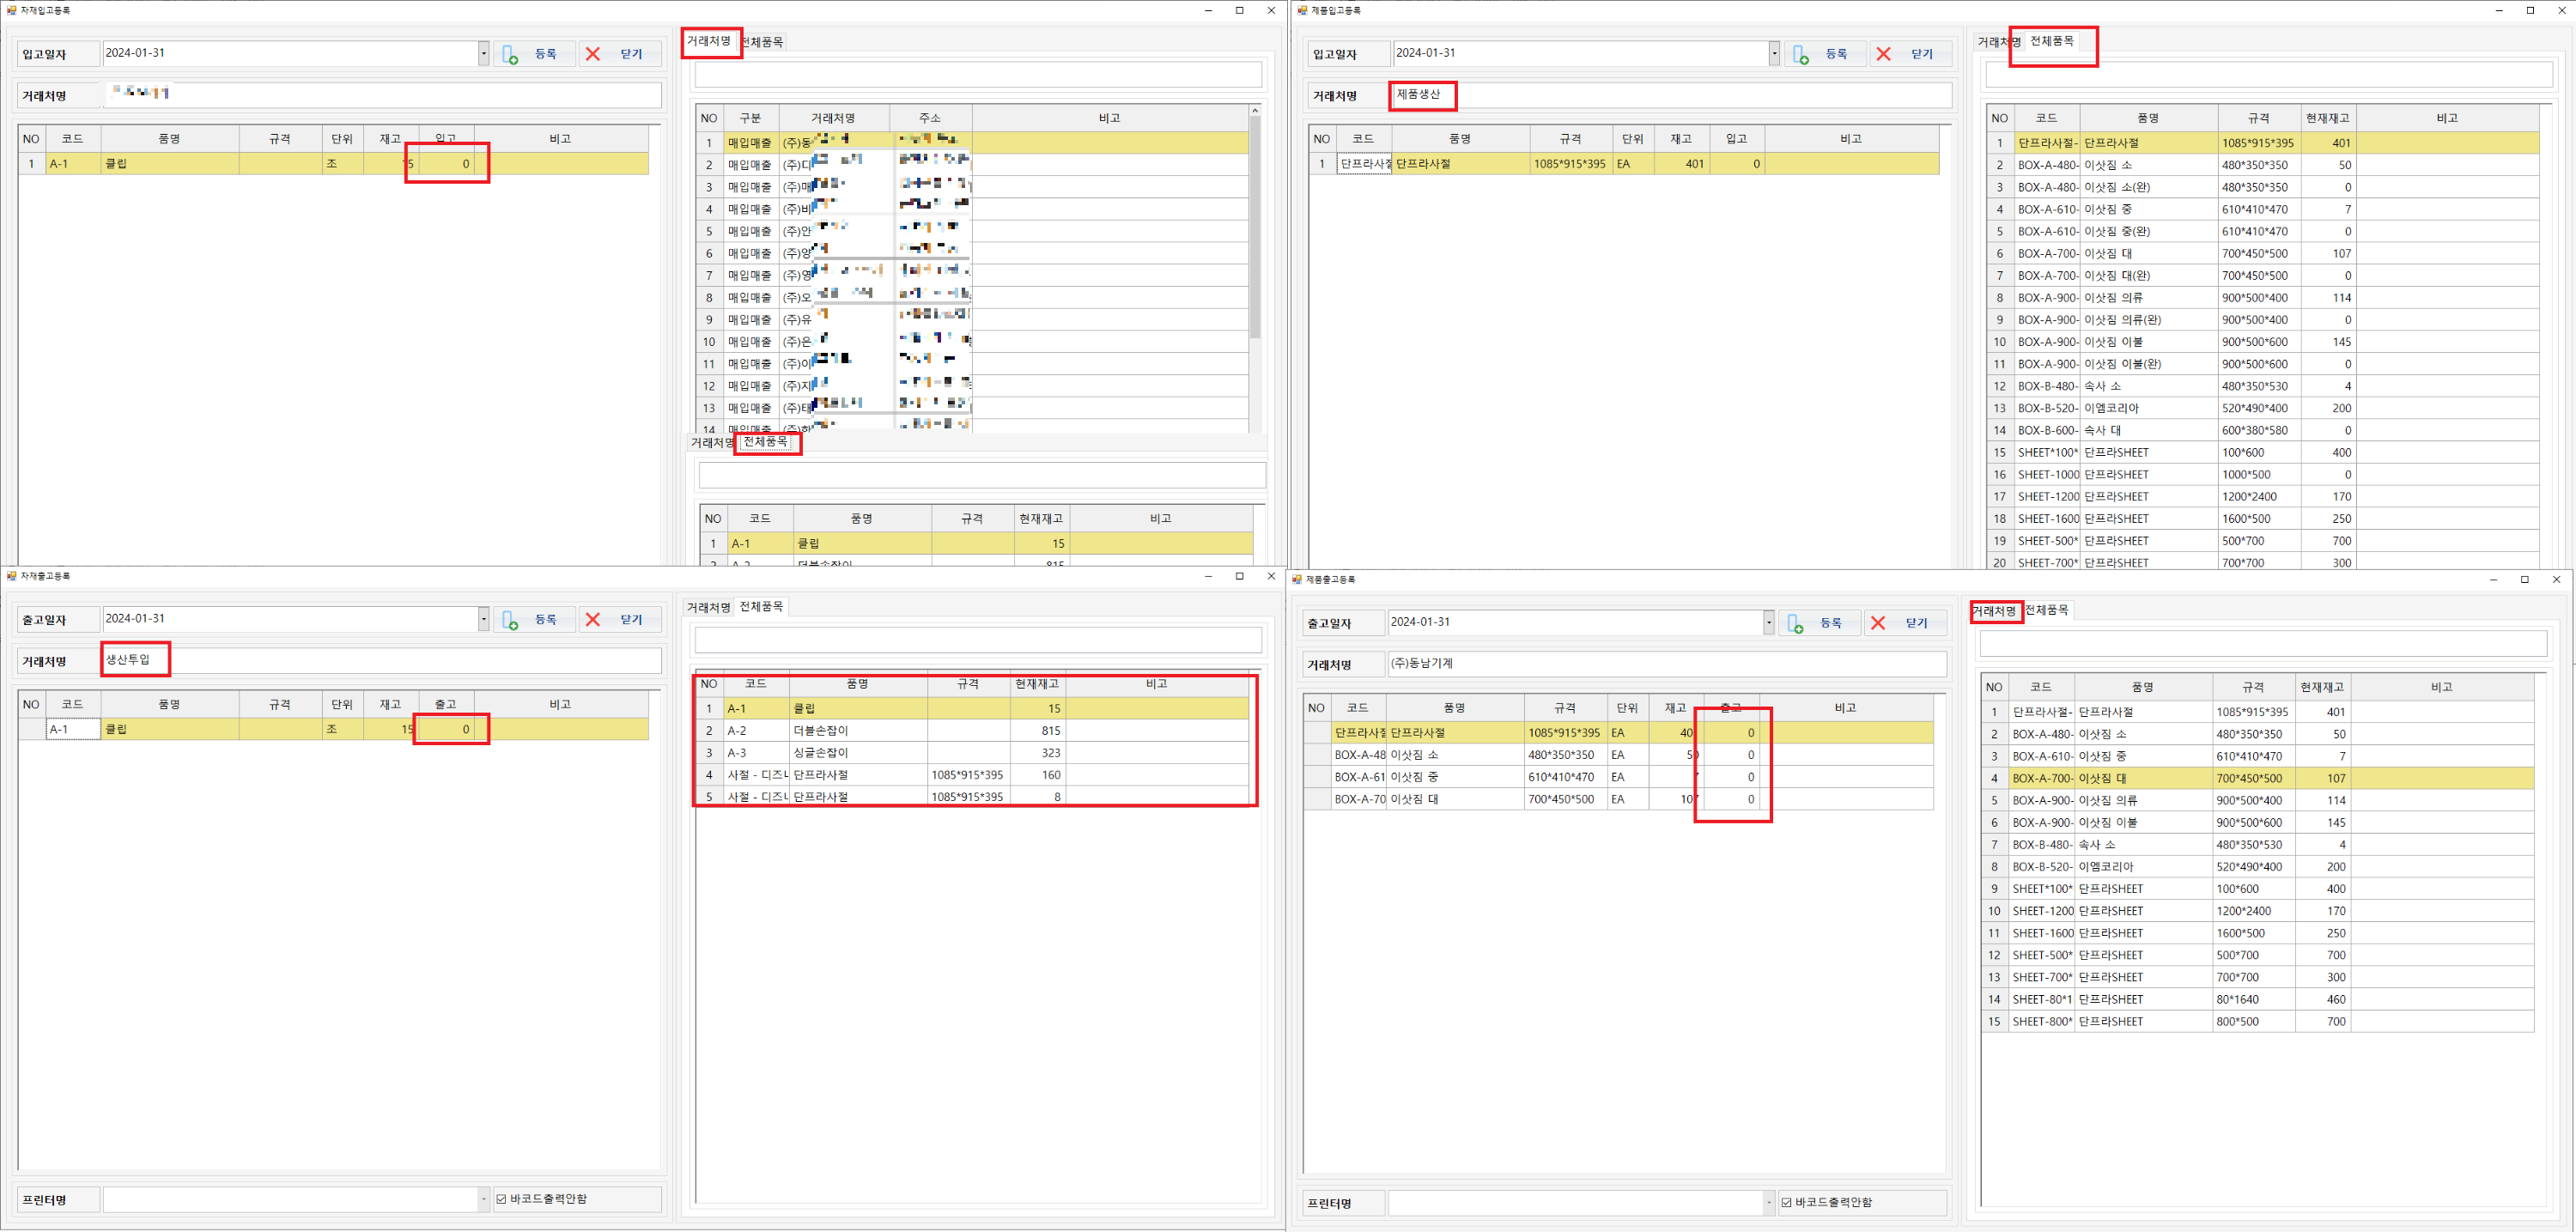Click red X 닫기 icon in 제품출고등록 window
This screenshot has width=2576, height=1232.
pos(1878,623)
